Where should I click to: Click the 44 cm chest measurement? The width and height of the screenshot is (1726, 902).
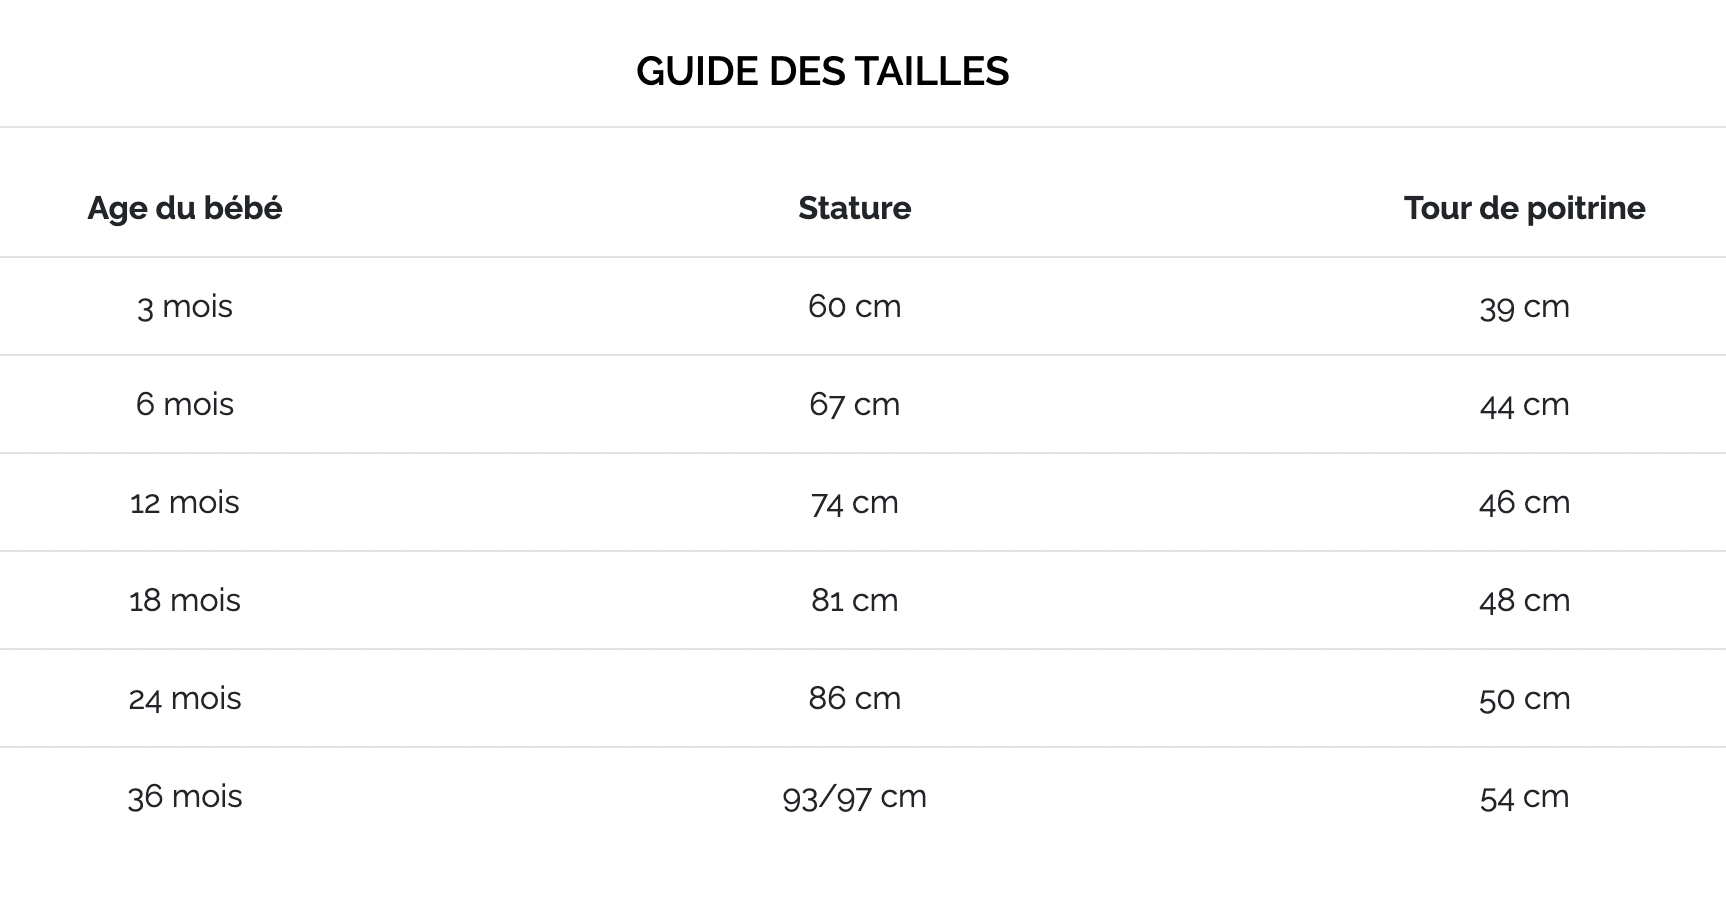pyautogui.click(x=1524, y=404)
